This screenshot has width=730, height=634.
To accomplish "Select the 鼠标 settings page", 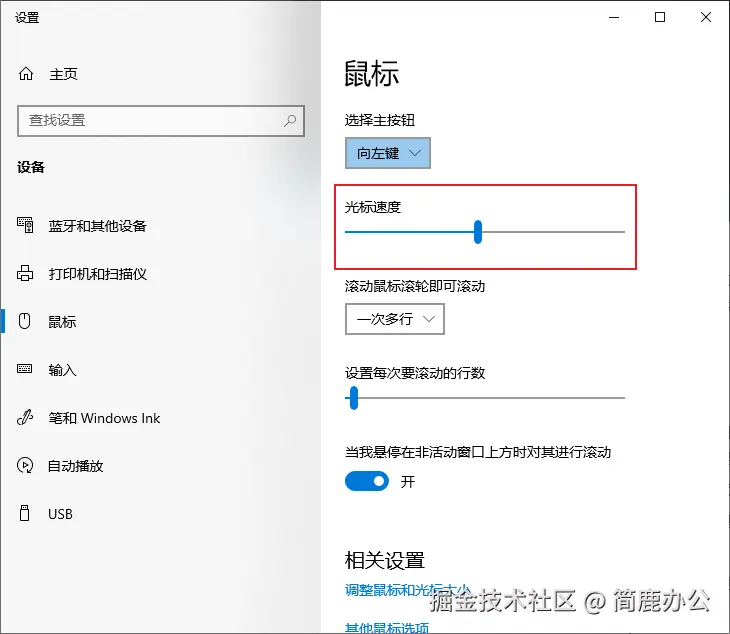I will click(62, 322).
